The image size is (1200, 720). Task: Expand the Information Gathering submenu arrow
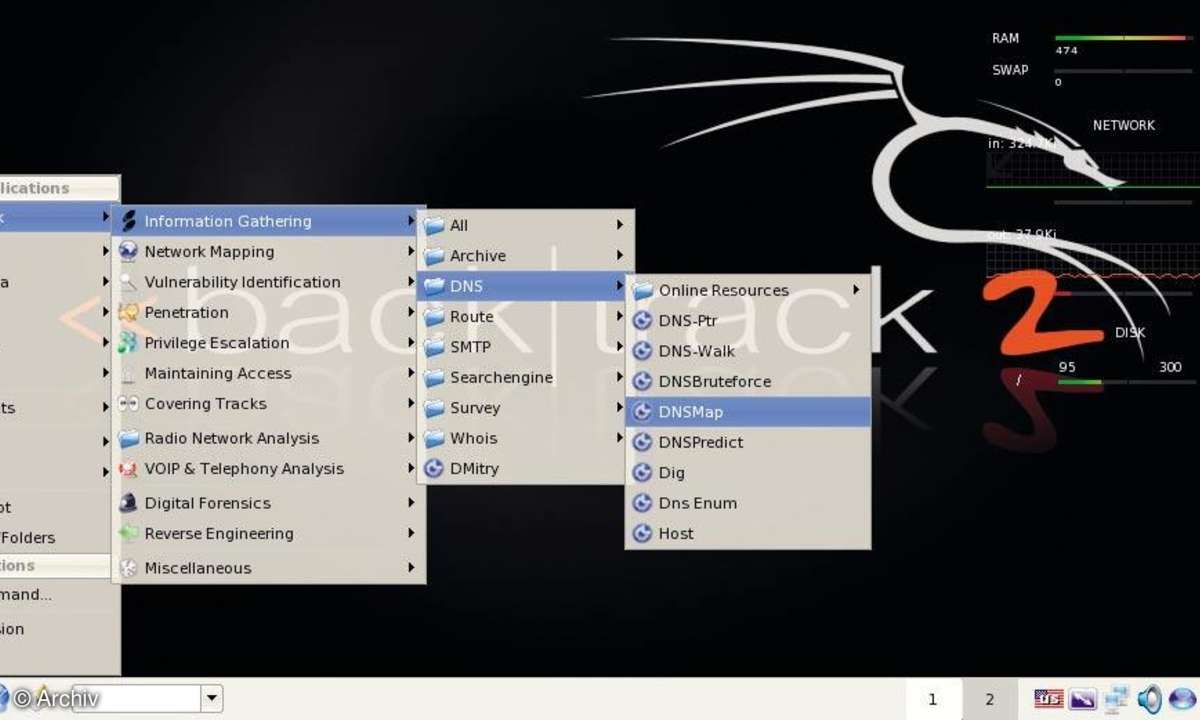click(x=411, y=221)
